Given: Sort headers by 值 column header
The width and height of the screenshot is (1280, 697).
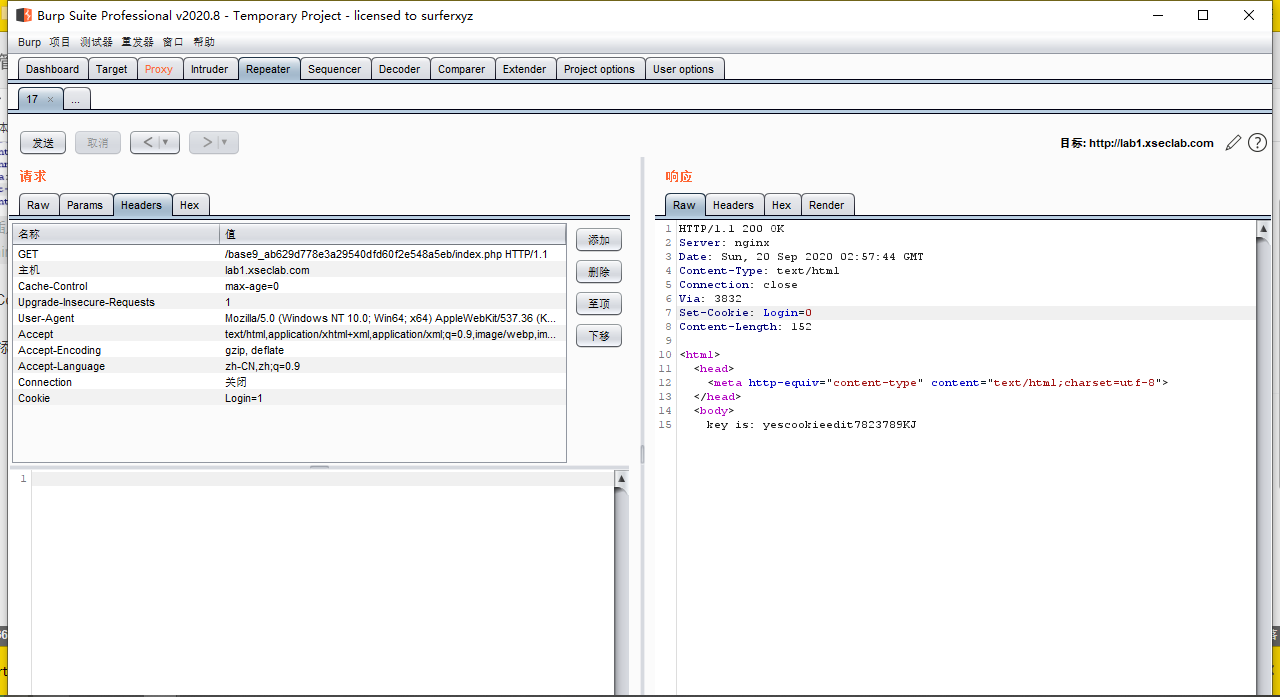Looking at the screenshot, I should (x=393, y=234).
